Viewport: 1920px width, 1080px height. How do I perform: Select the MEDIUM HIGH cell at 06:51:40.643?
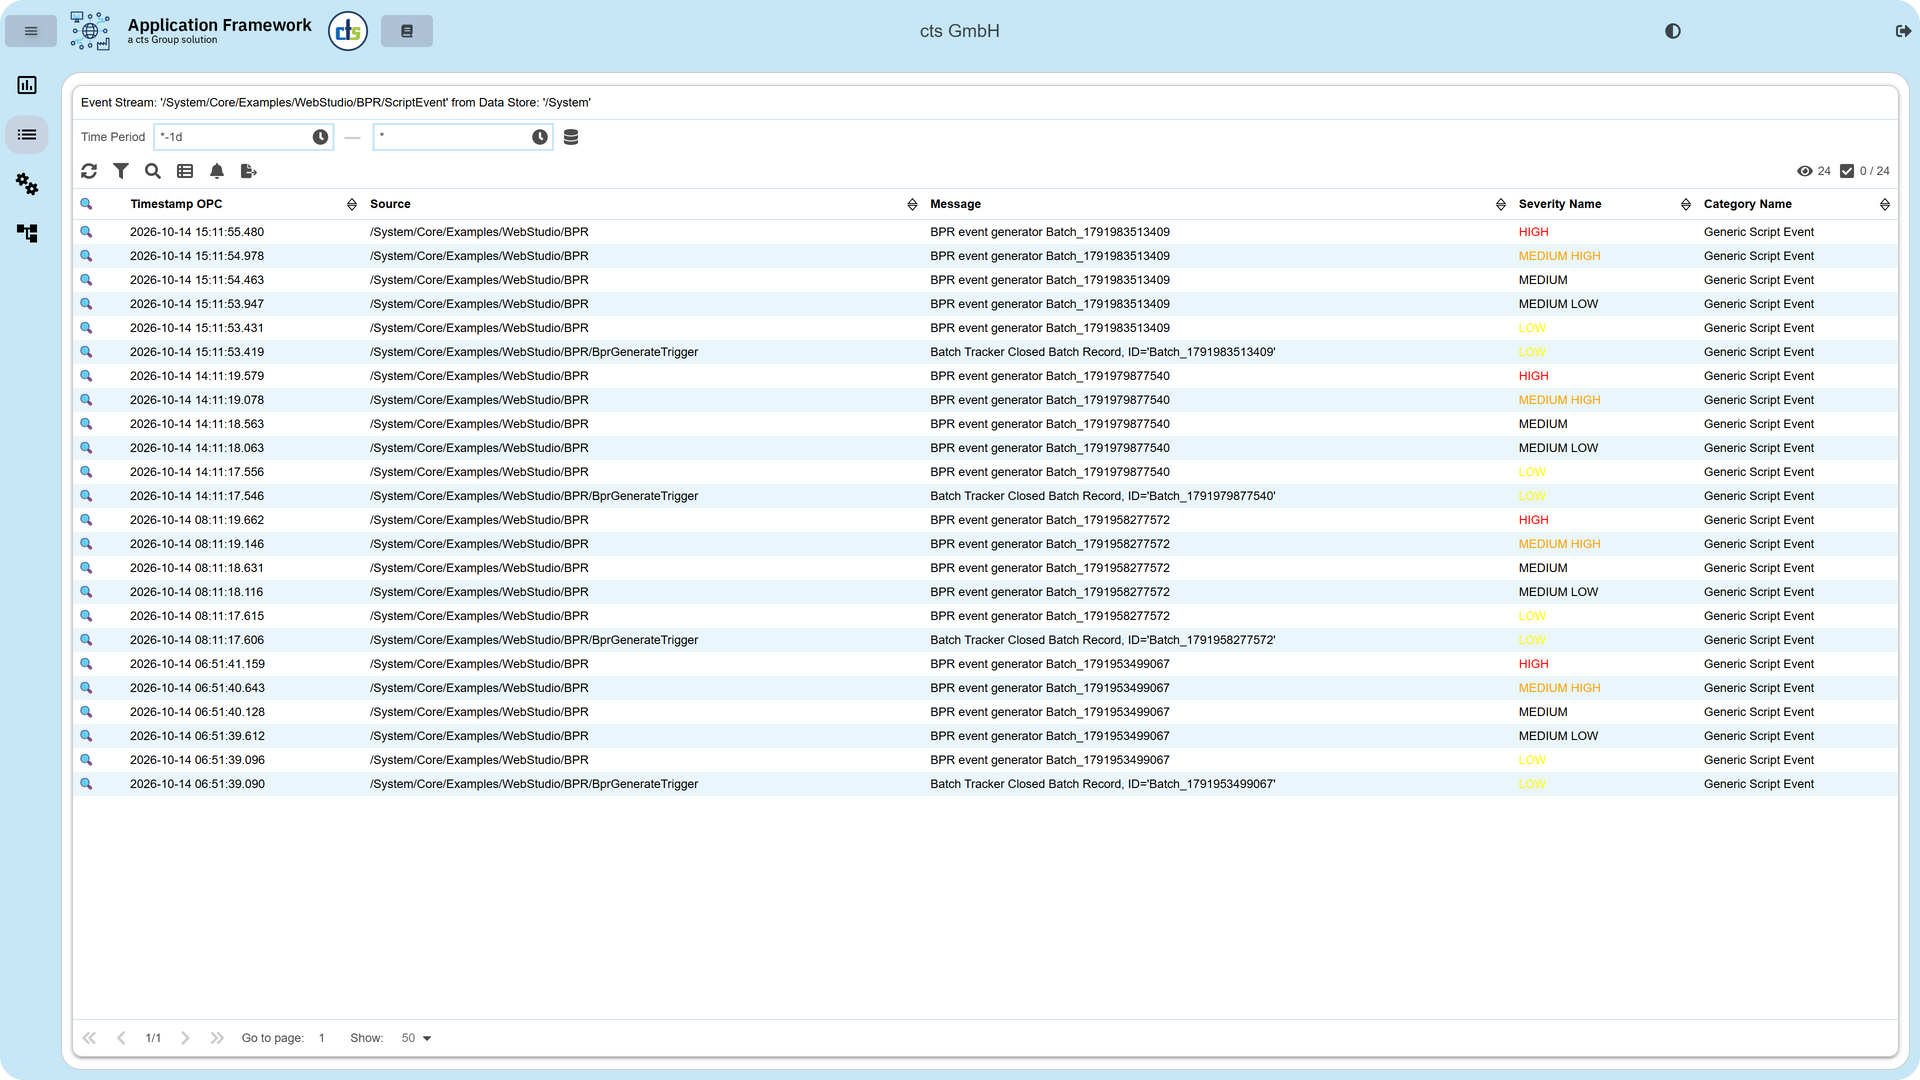point(1559,688)
